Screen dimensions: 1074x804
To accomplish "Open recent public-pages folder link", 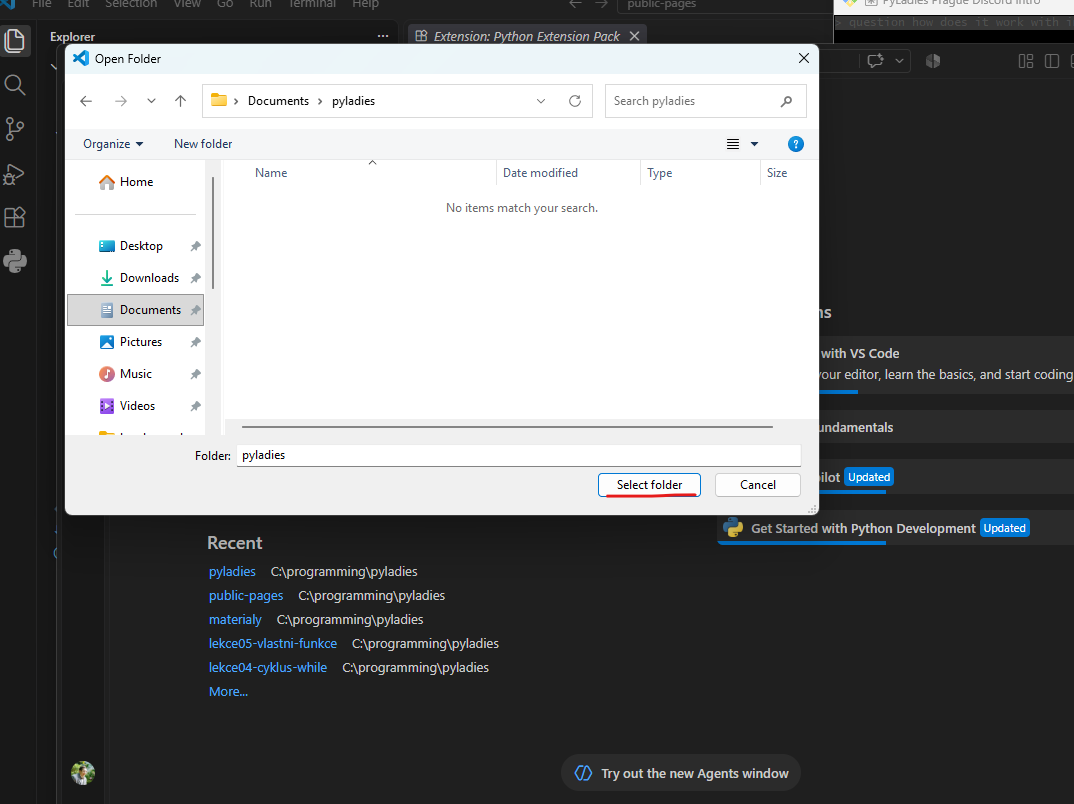I will 246,595.
